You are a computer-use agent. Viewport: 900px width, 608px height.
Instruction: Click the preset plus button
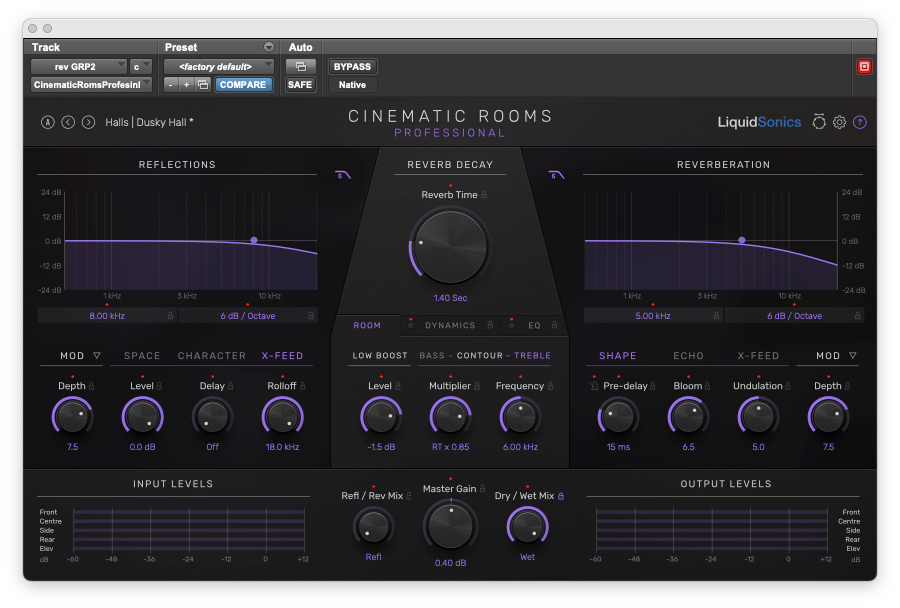(187, 85)
